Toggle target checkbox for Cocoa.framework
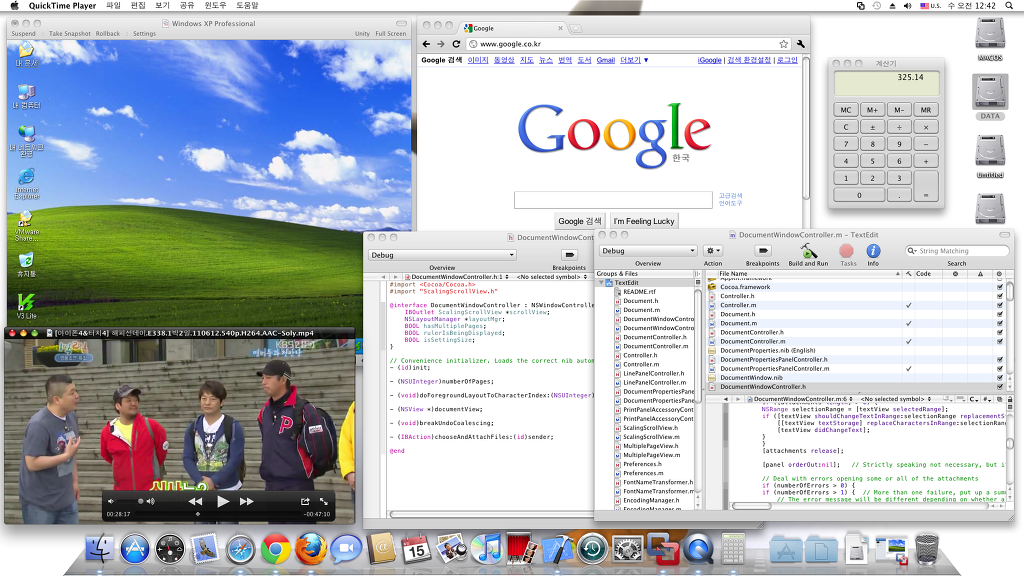This screenshot has height=576, width=1024. [x=999, y=287]
